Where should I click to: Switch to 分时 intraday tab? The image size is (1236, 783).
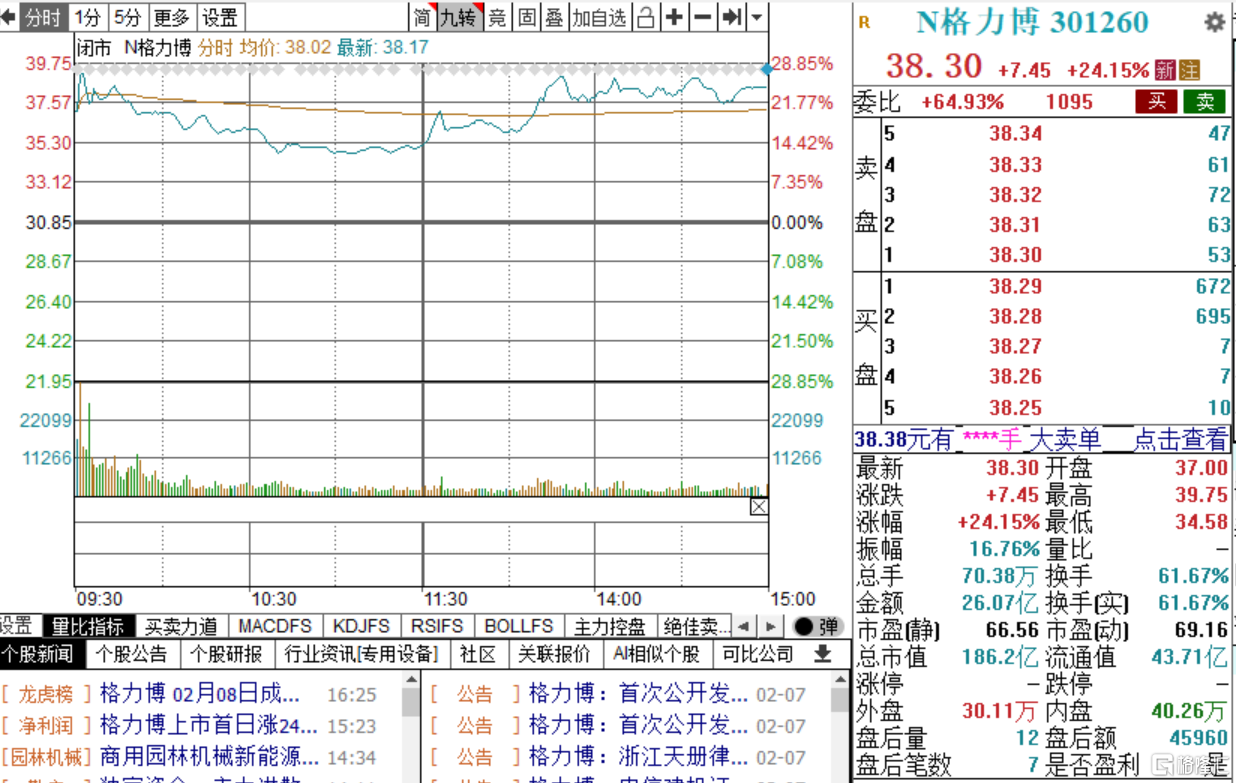(43, 17)
